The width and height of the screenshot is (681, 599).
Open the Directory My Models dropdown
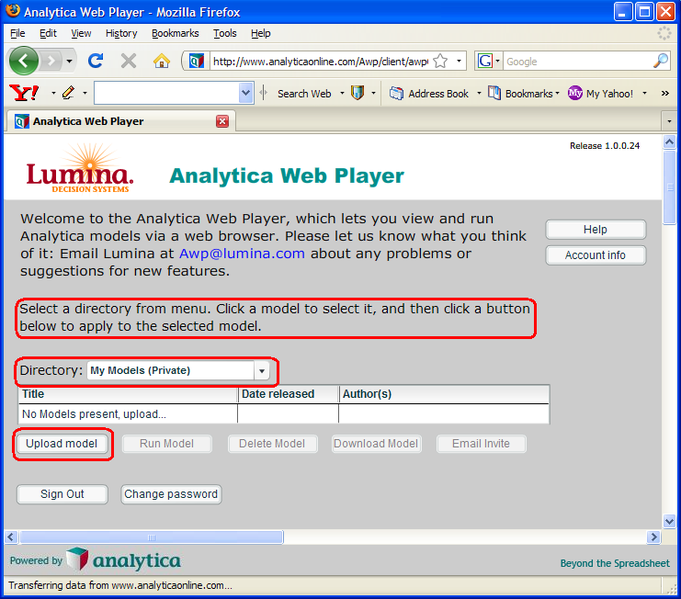[x=178, y=371]
